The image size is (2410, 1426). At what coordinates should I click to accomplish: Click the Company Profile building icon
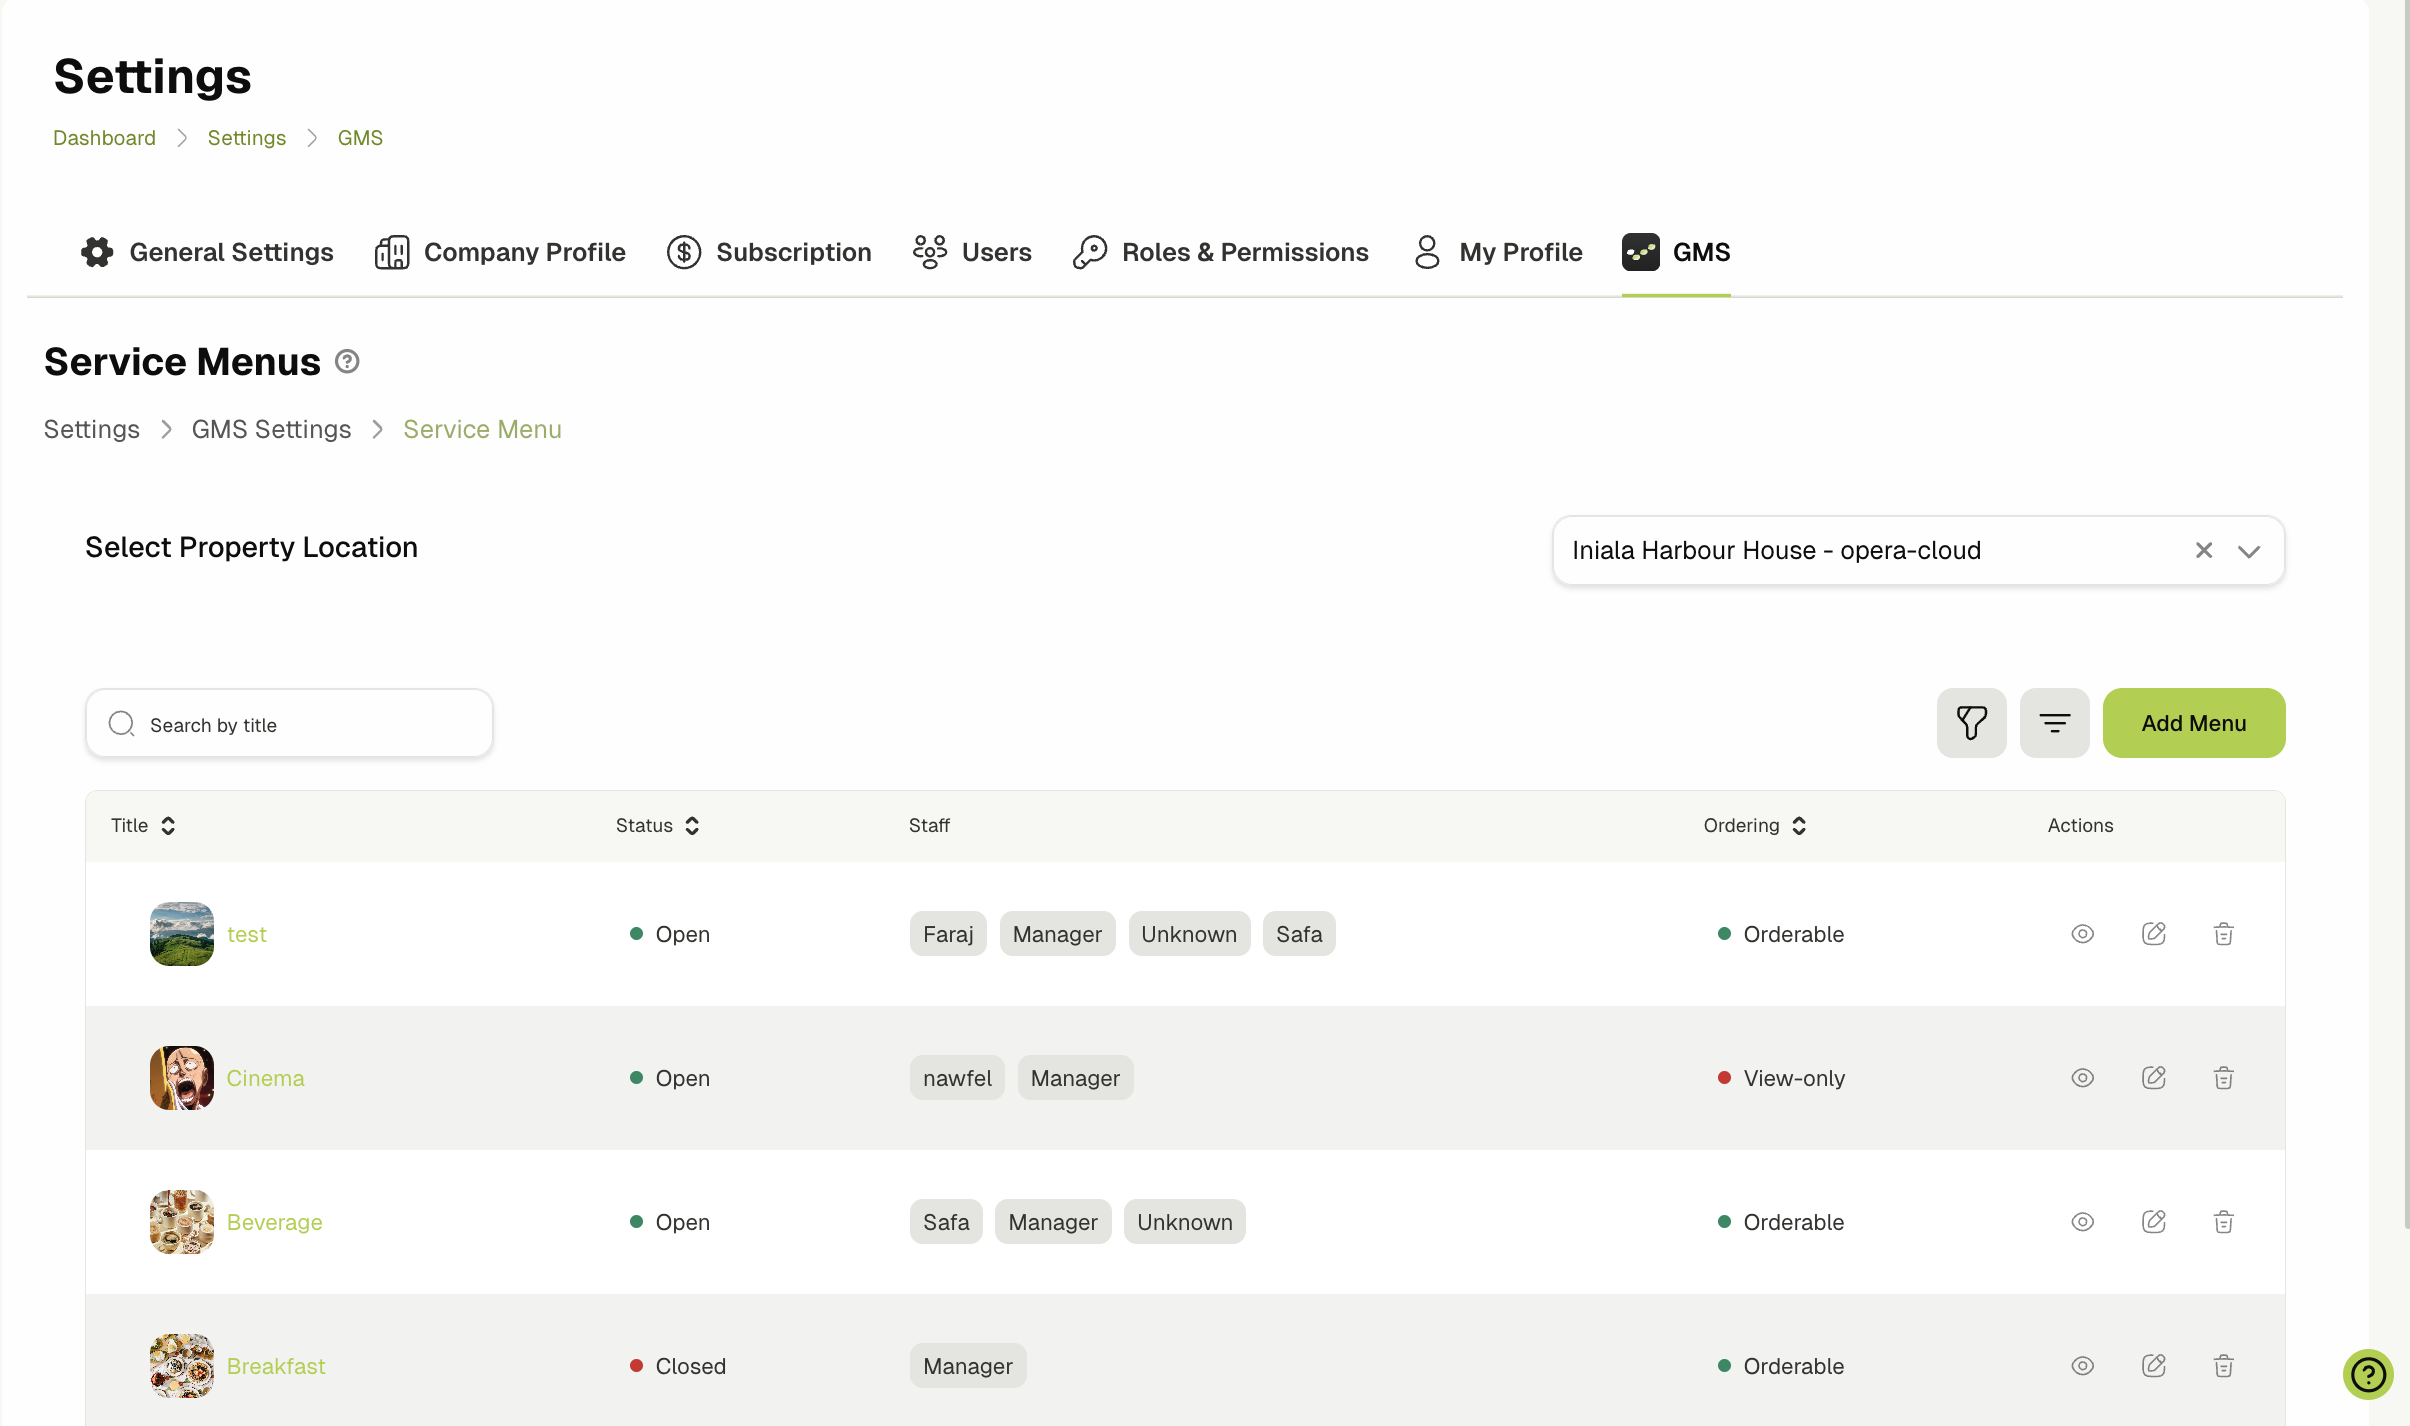click(391, 252)
